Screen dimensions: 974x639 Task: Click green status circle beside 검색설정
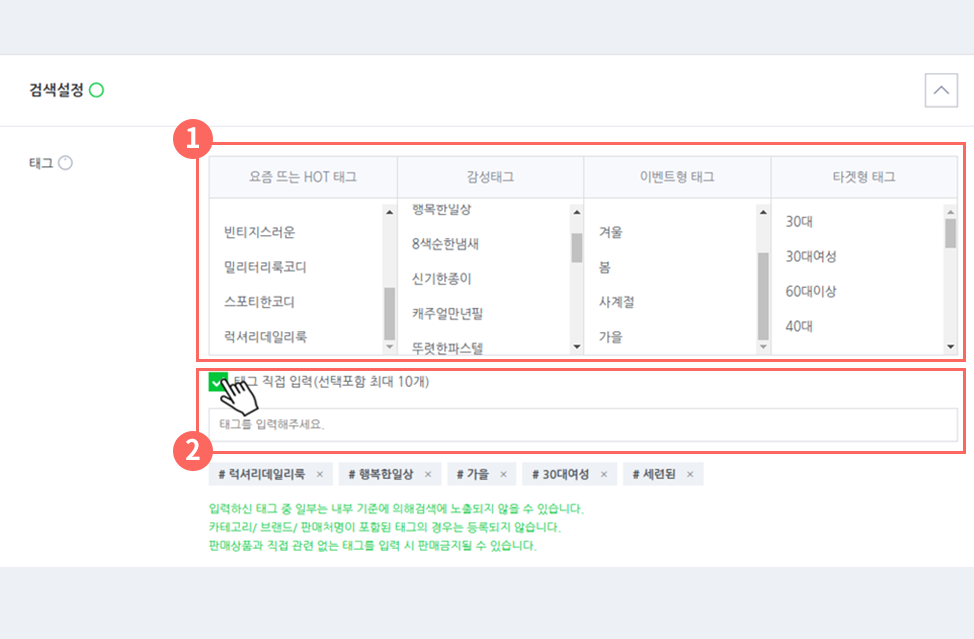coord(96,90)
